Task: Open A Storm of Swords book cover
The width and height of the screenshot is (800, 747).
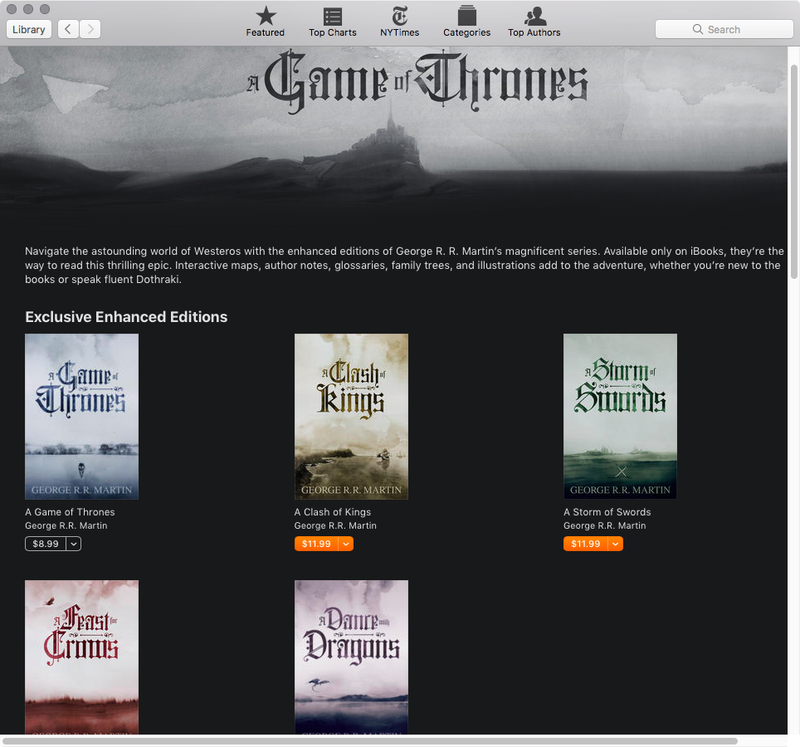Action: pyautogui.click(x=620, y=416)
